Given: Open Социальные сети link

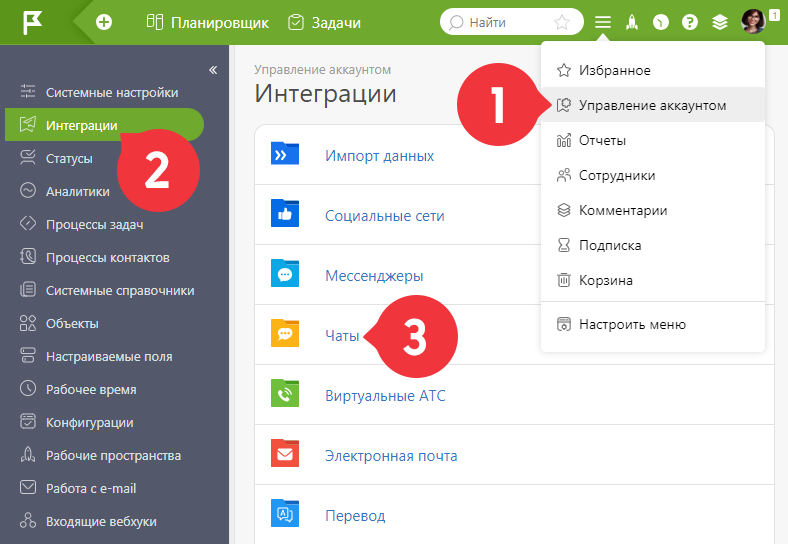Looking at the screenshot, I should coord(384,216).
